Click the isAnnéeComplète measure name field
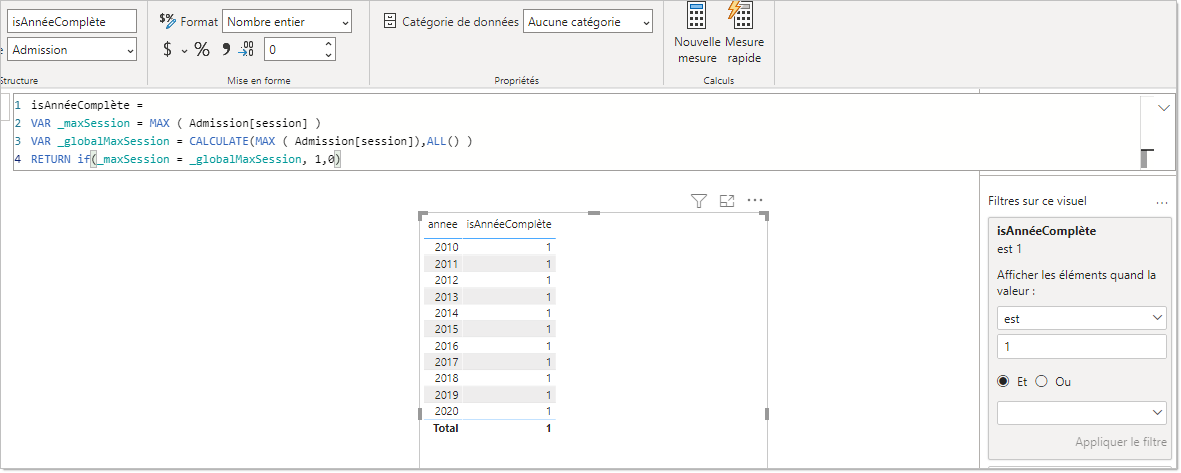 click(72, 22)
